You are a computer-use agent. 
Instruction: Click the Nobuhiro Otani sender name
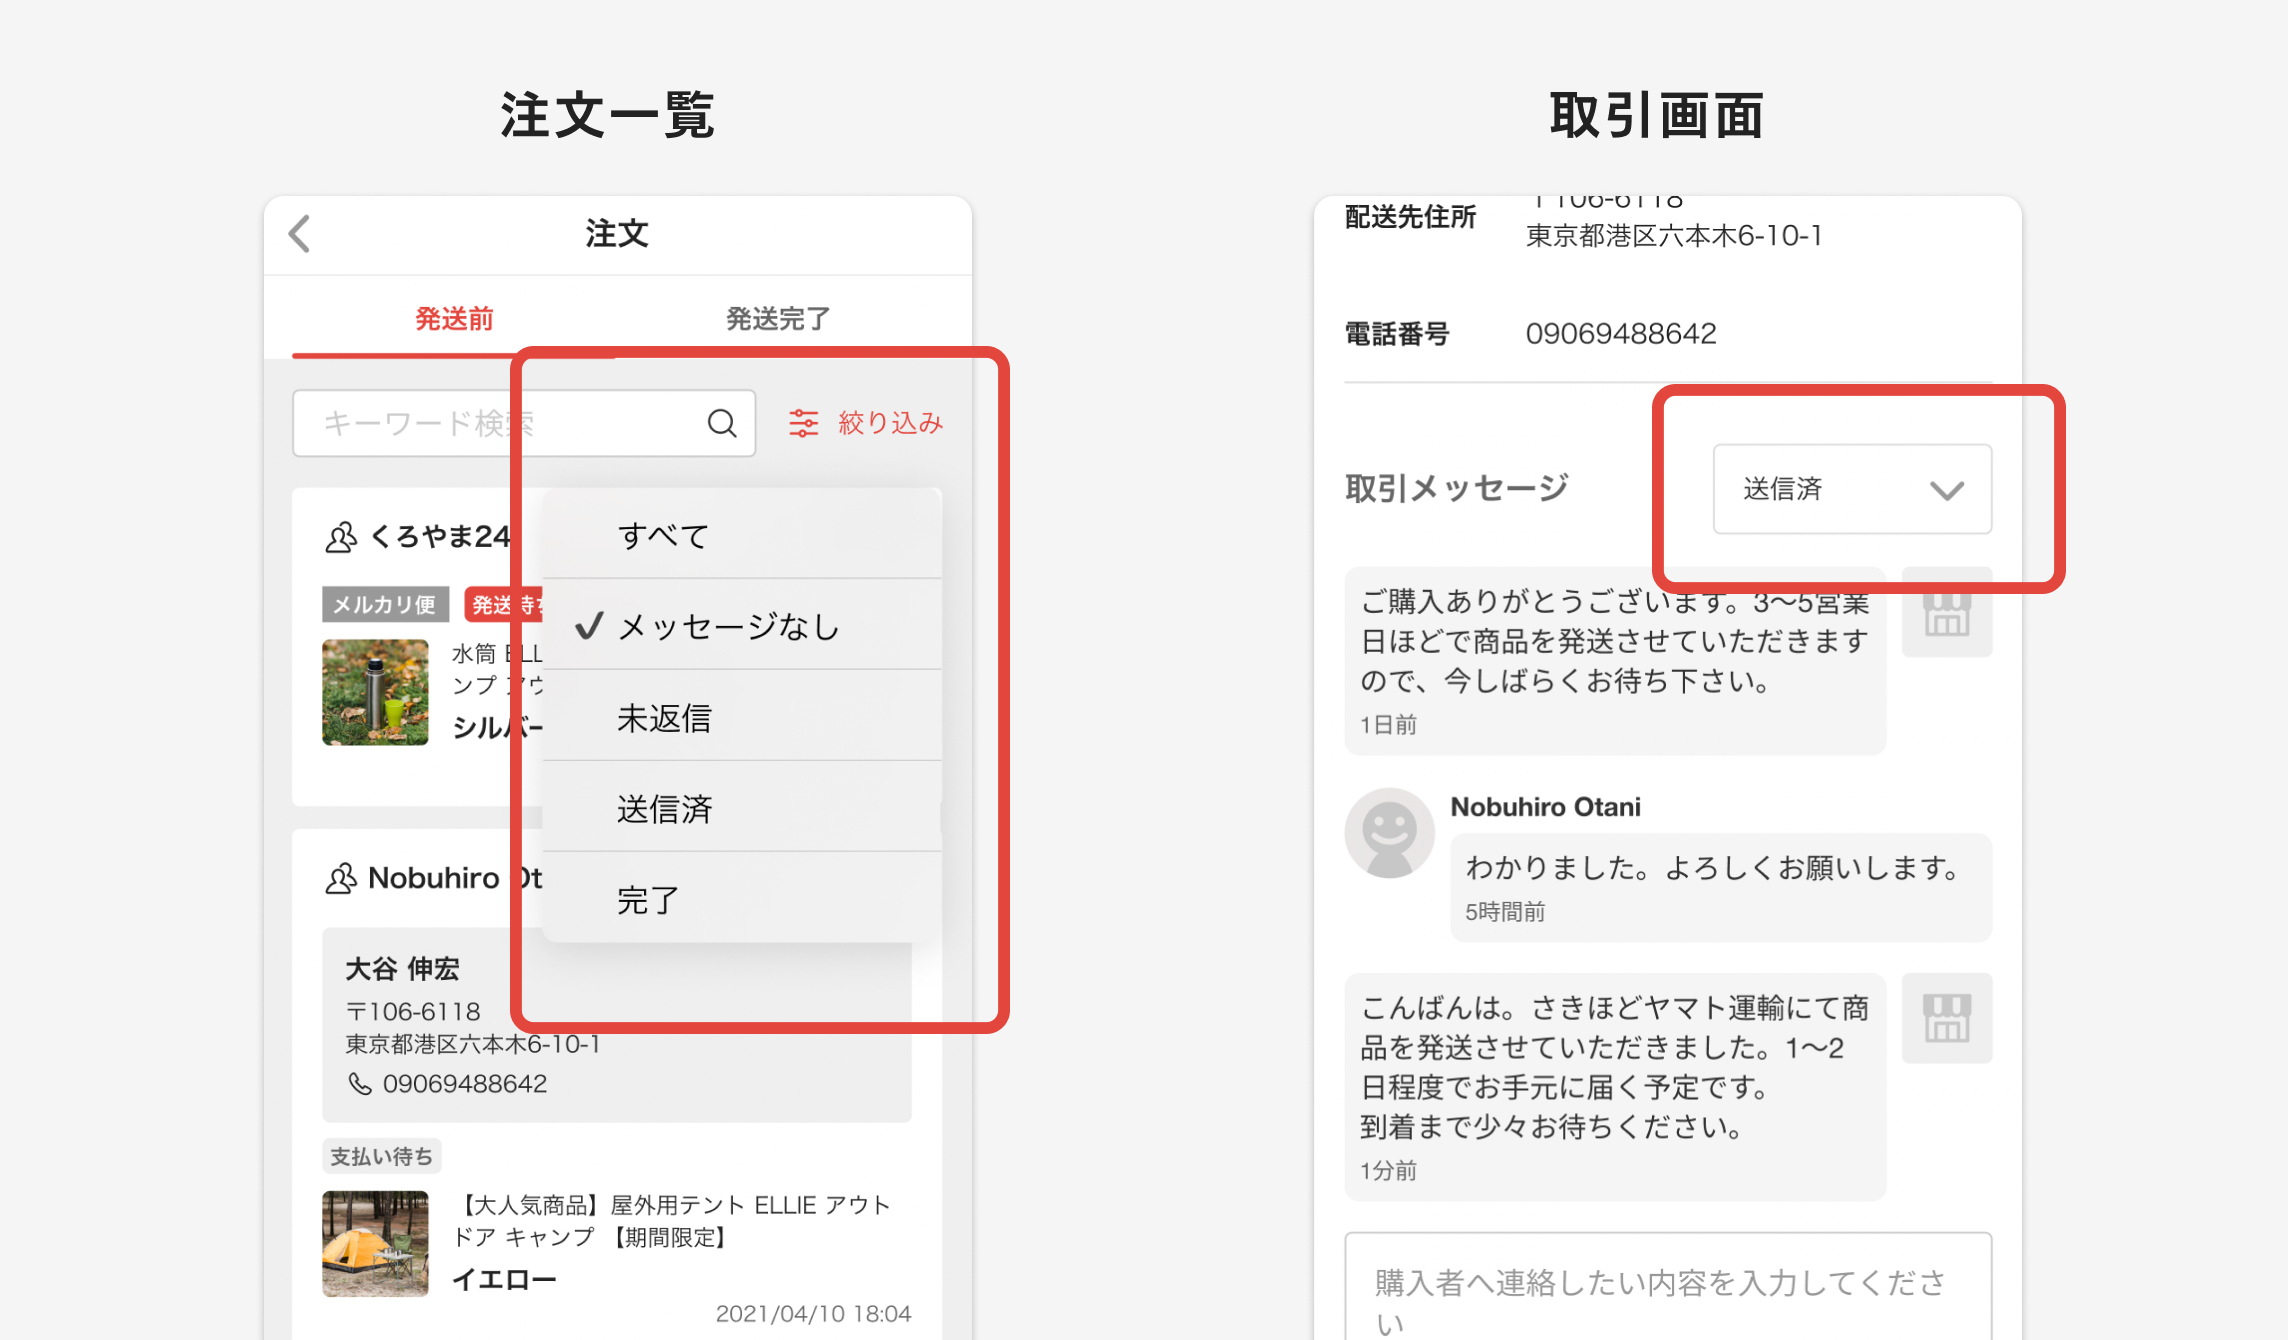click(x=1545, y=807)
